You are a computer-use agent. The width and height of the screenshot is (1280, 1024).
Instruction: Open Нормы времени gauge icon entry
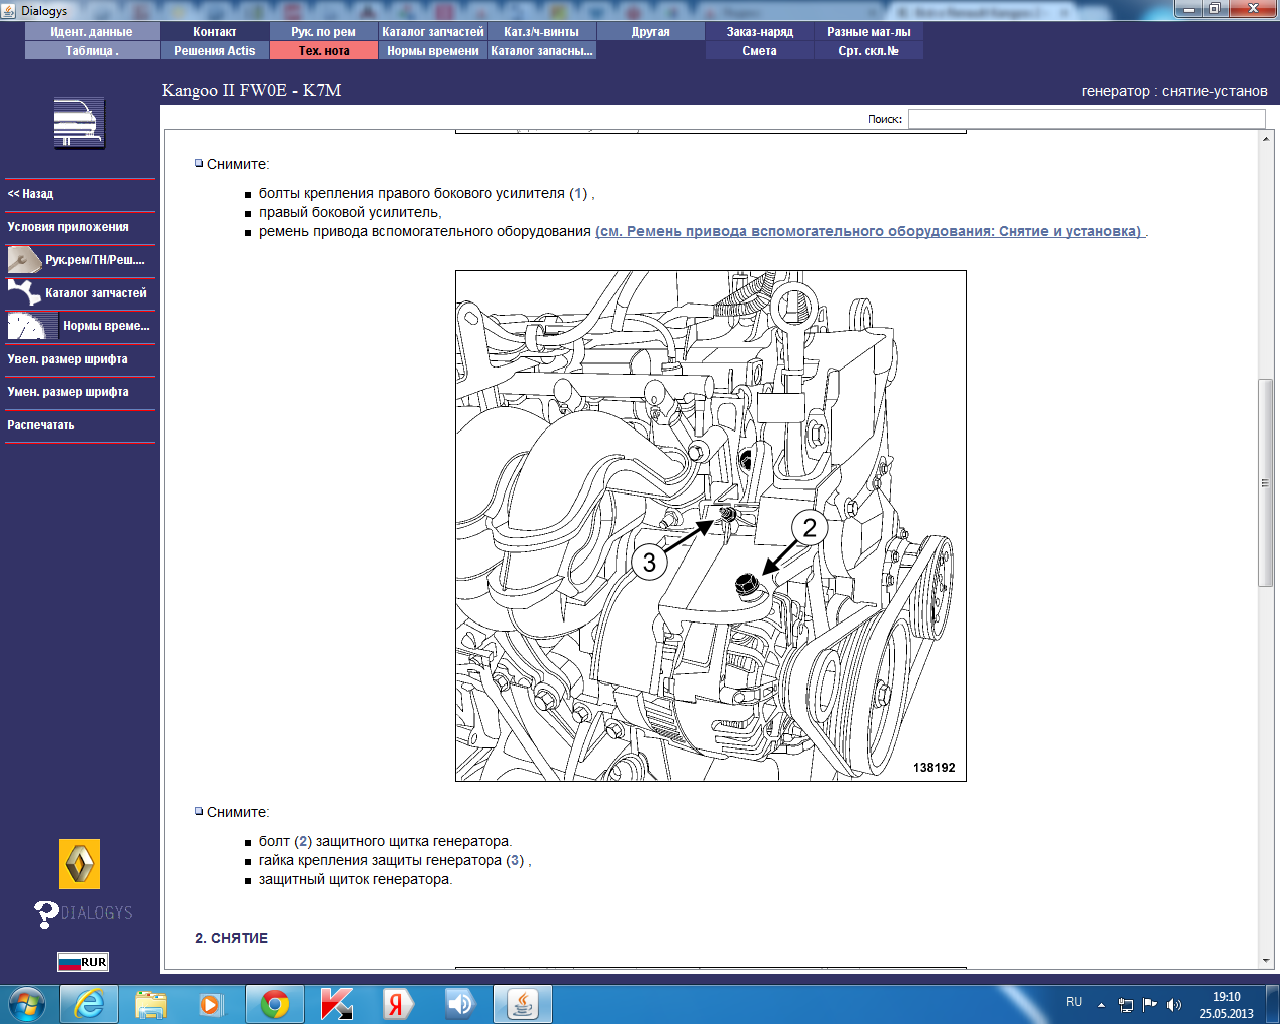click(x=80, y=326)
